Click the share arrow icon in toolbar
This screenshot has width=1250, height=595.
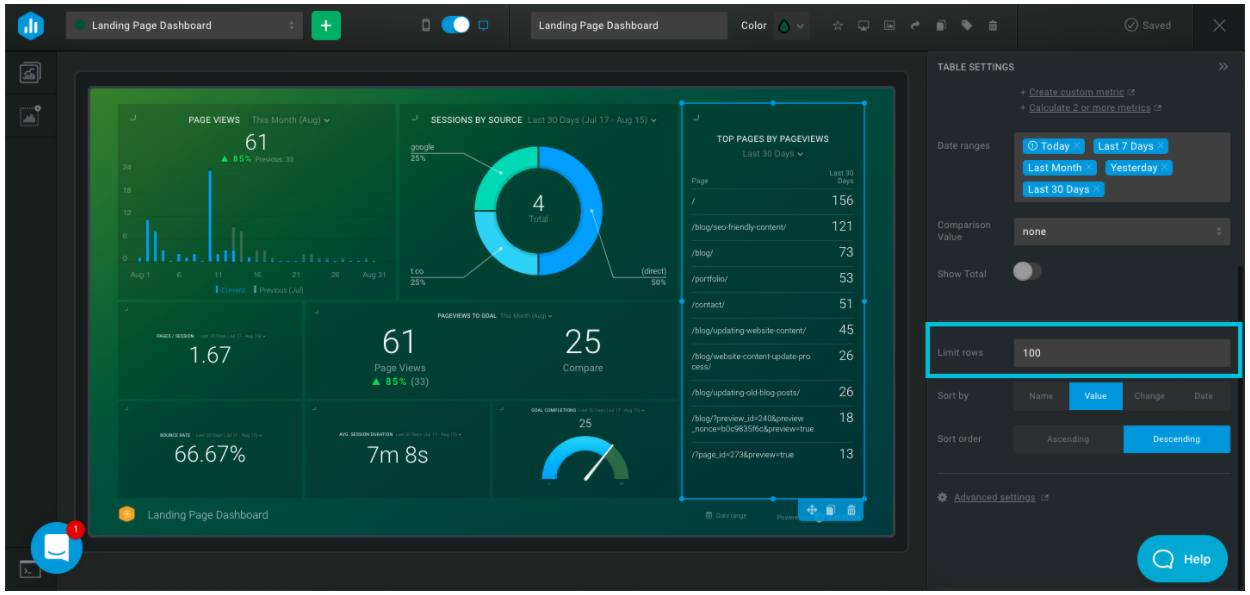click(x=914, y=26)
